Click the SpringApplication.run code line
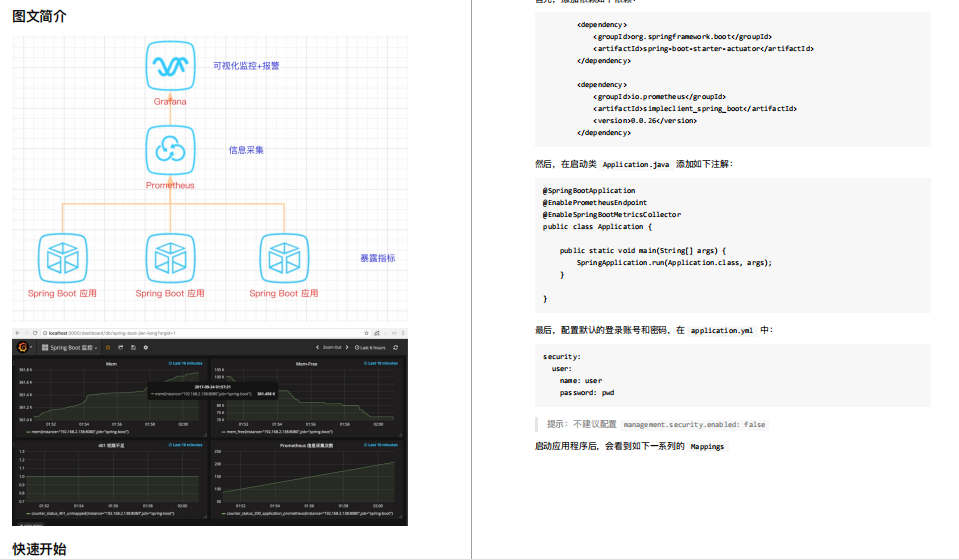Screen dimensions: 959x560 pyautogui.click(x=674, y=262)
